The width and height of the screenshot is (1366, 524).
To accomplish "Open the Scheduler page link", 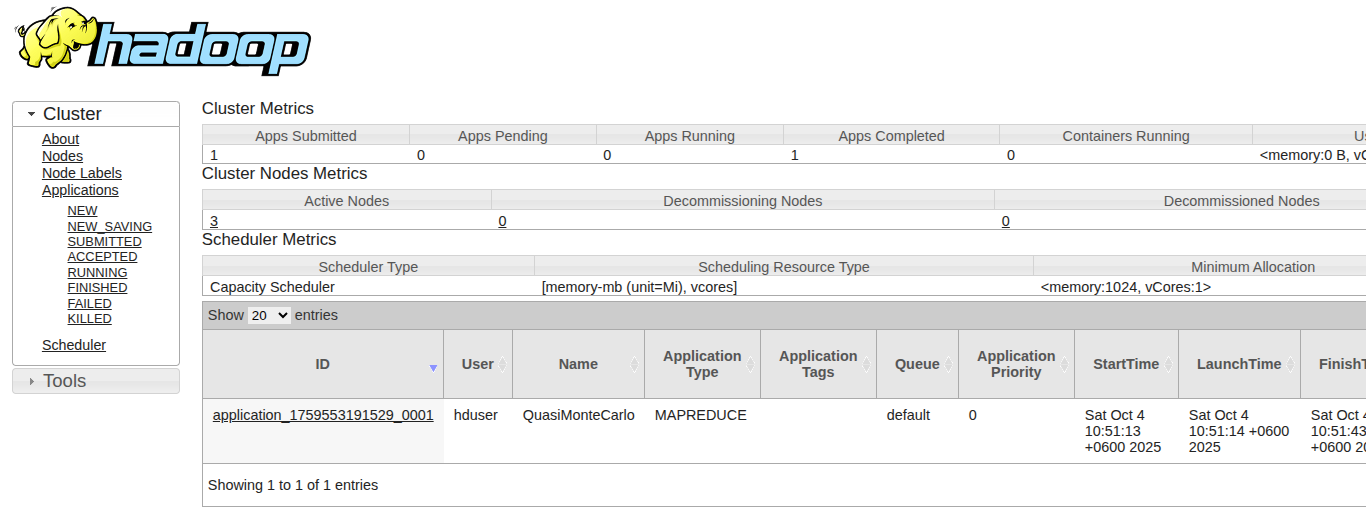I will tap(74, 345).
